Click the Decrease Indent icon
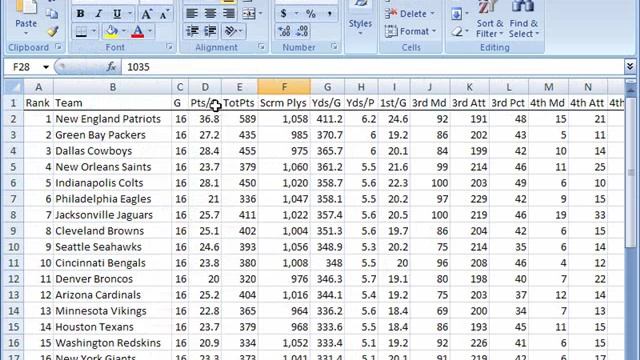 coord(192,31)
